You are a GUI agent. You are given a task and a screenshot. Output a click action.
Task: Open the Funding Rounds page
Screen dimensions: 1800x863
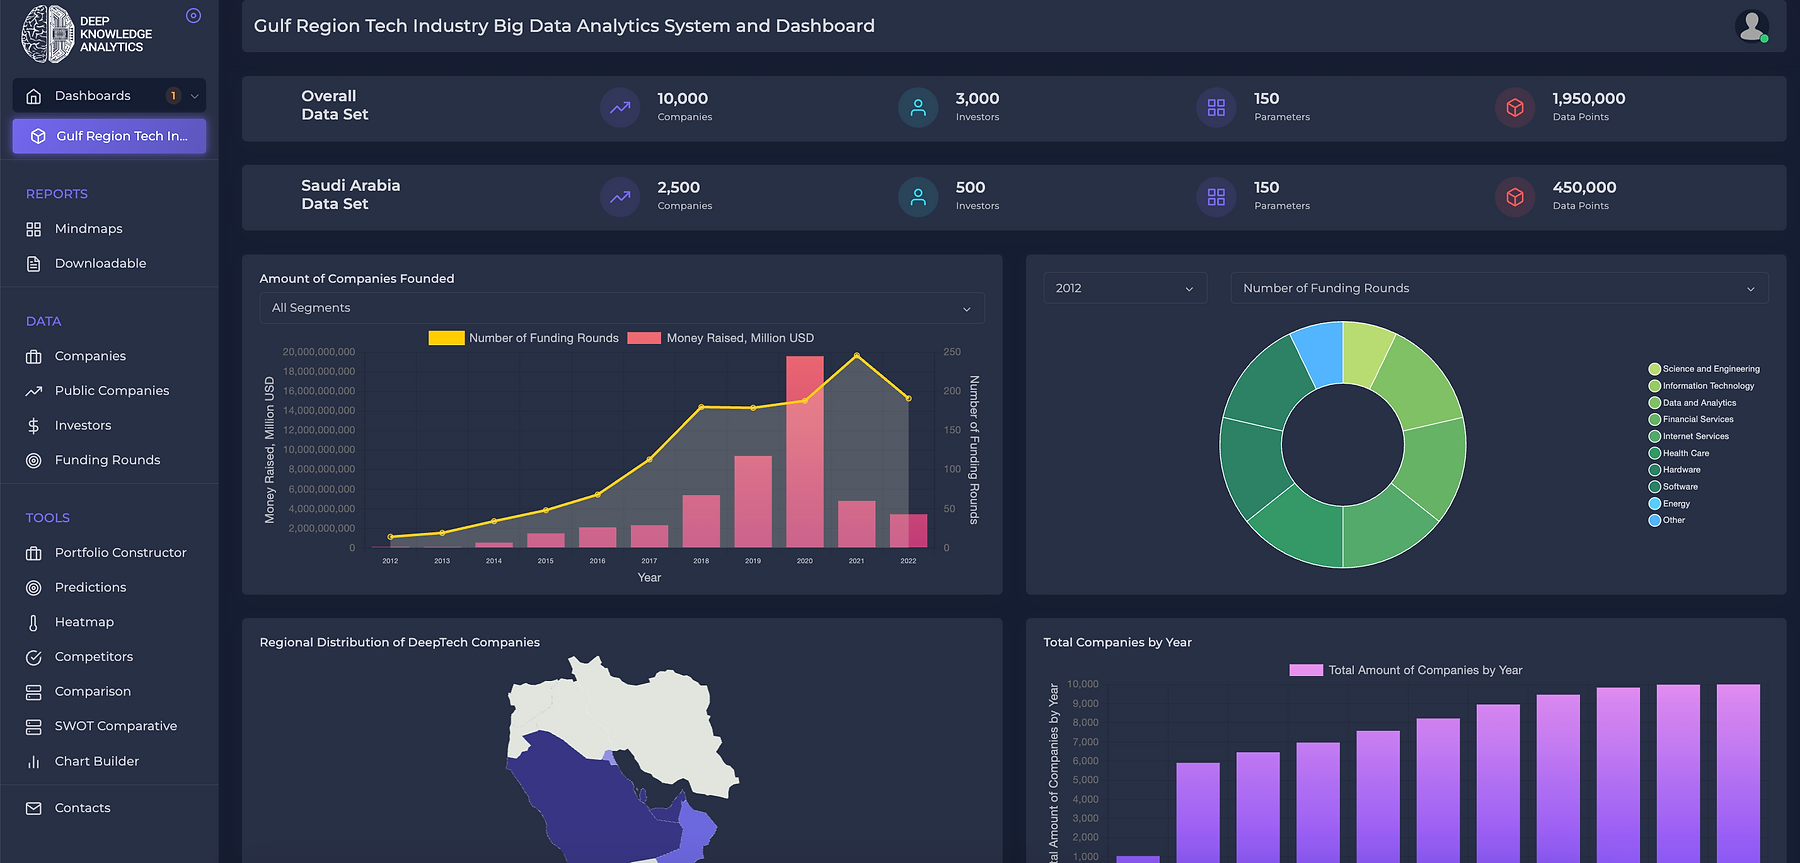click(107, 460)
